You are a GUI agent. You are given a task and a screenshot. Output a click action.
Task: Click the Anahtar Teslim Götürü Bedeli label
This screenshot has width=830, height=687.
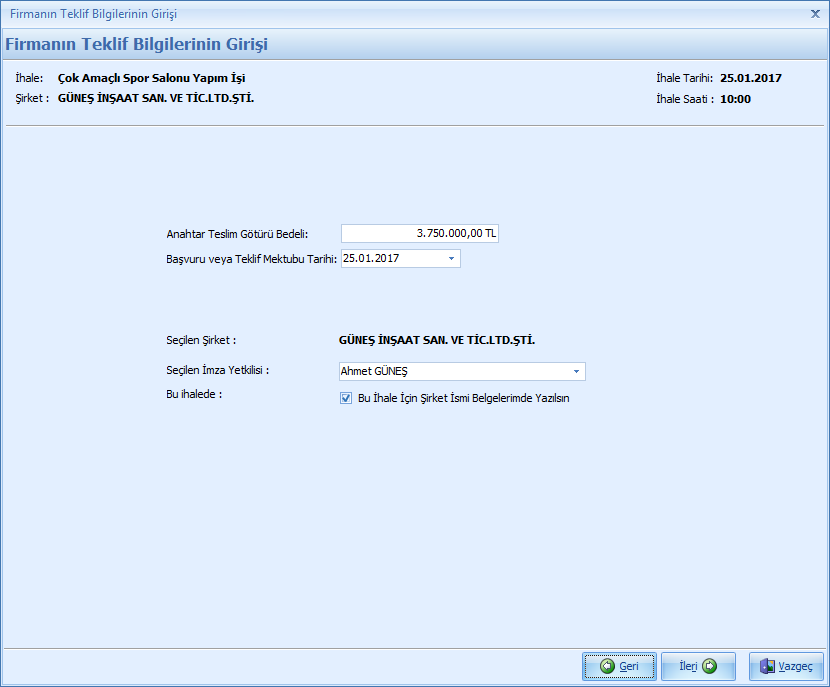coord(237,234)
